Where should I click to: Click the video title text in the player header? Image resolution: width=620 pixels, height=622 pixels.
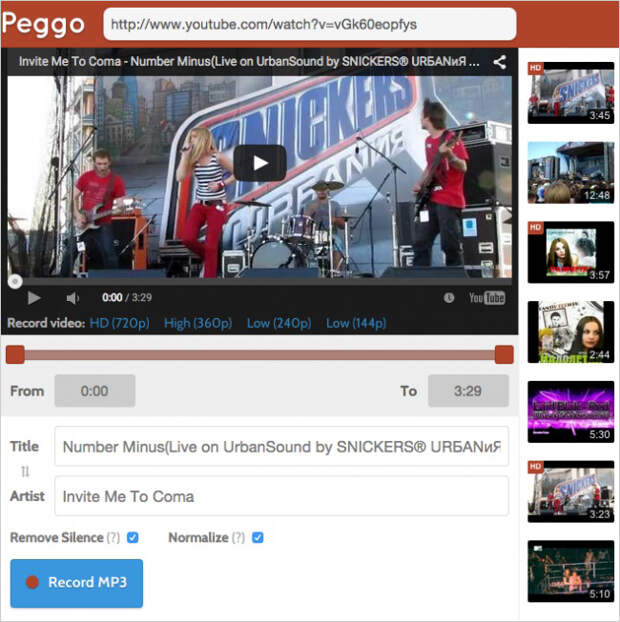coord(249,62)
